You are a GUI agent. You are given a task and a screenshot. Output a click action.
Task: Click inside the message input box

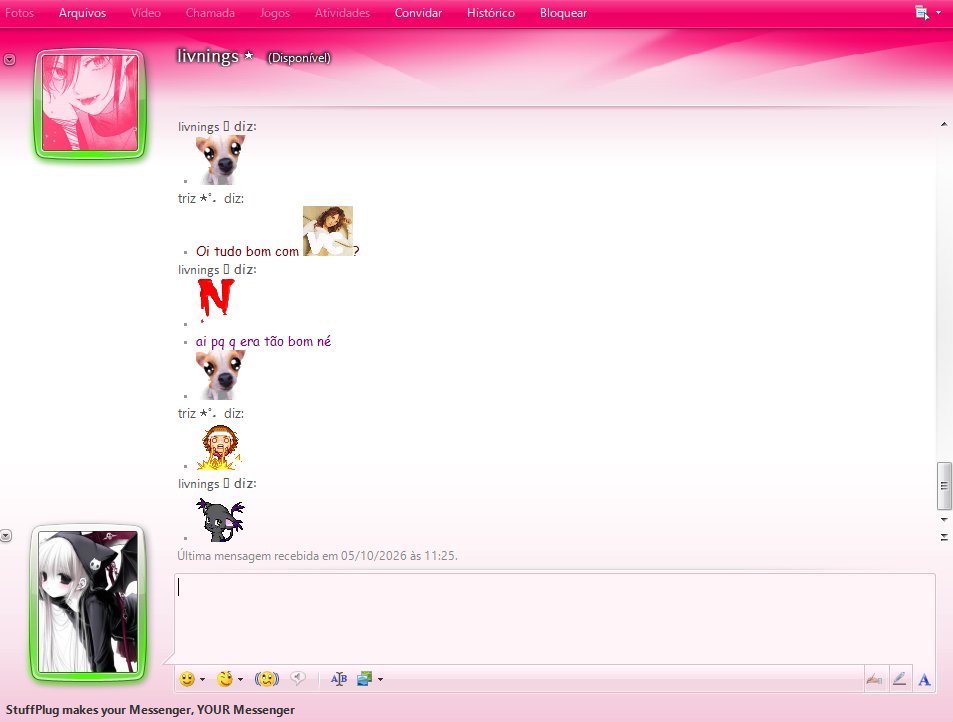click(554, 618)
